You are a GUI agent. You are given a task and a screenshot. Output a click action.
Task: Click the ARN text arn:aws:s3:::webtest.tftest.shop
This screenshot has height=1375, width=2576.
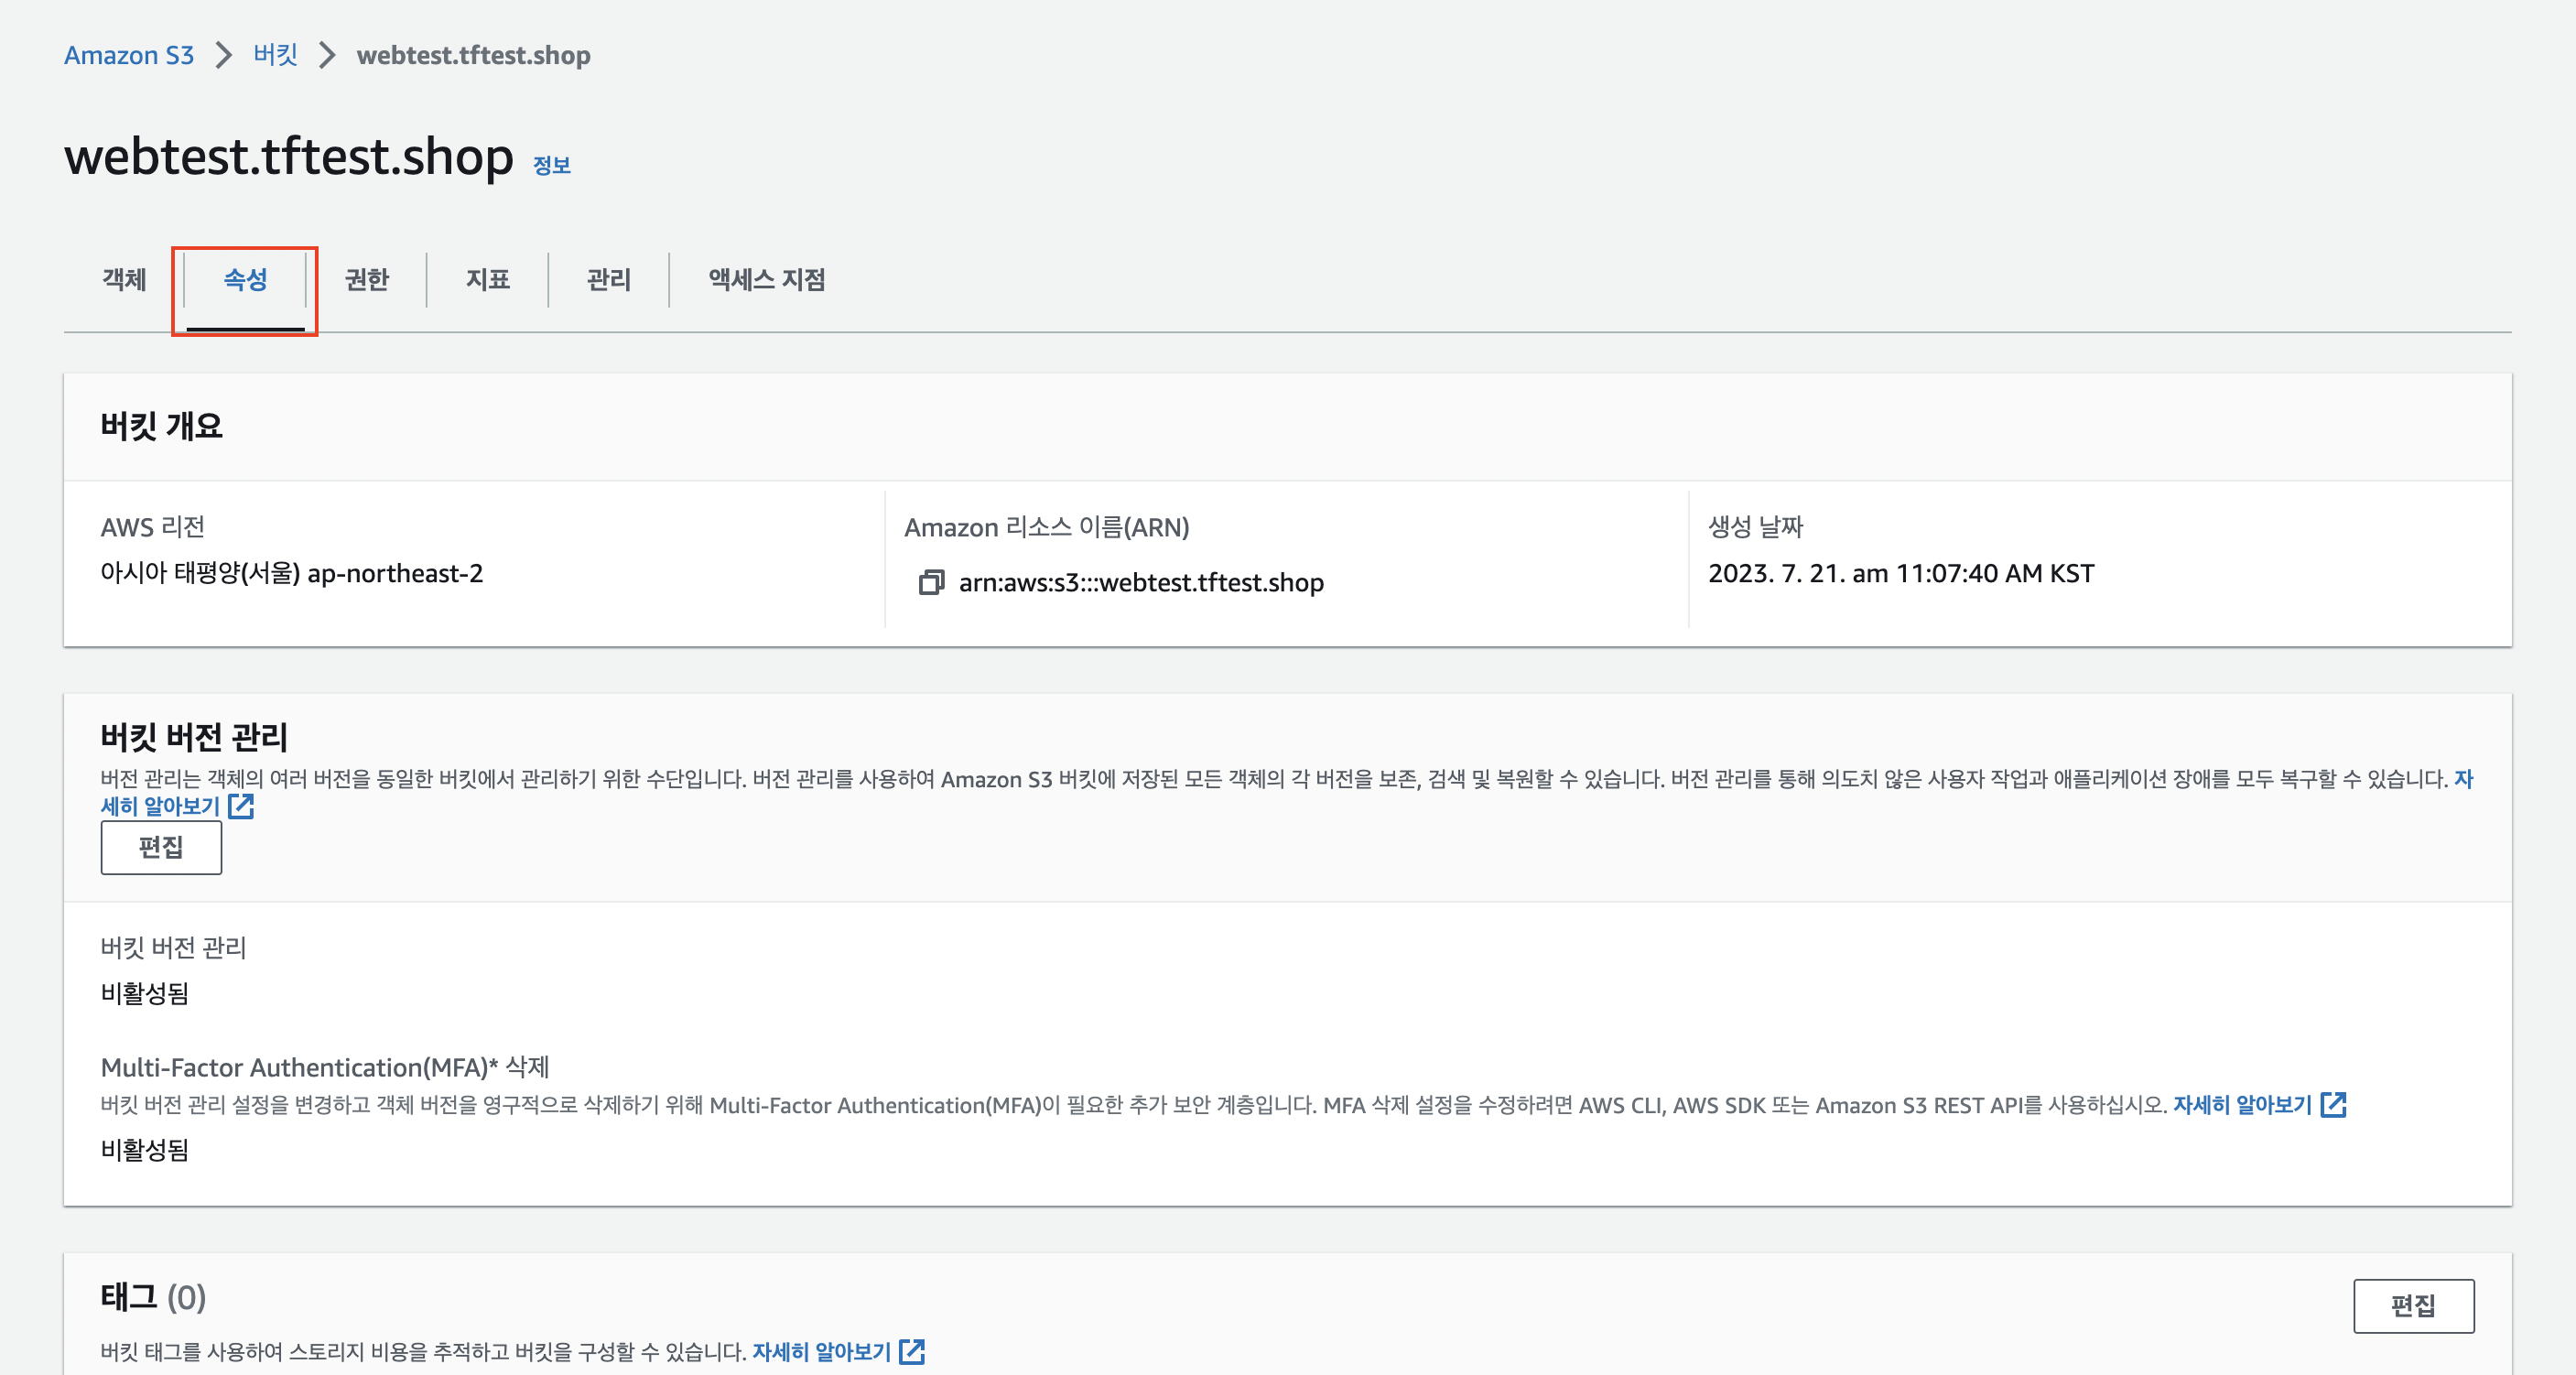point(1141,582)
